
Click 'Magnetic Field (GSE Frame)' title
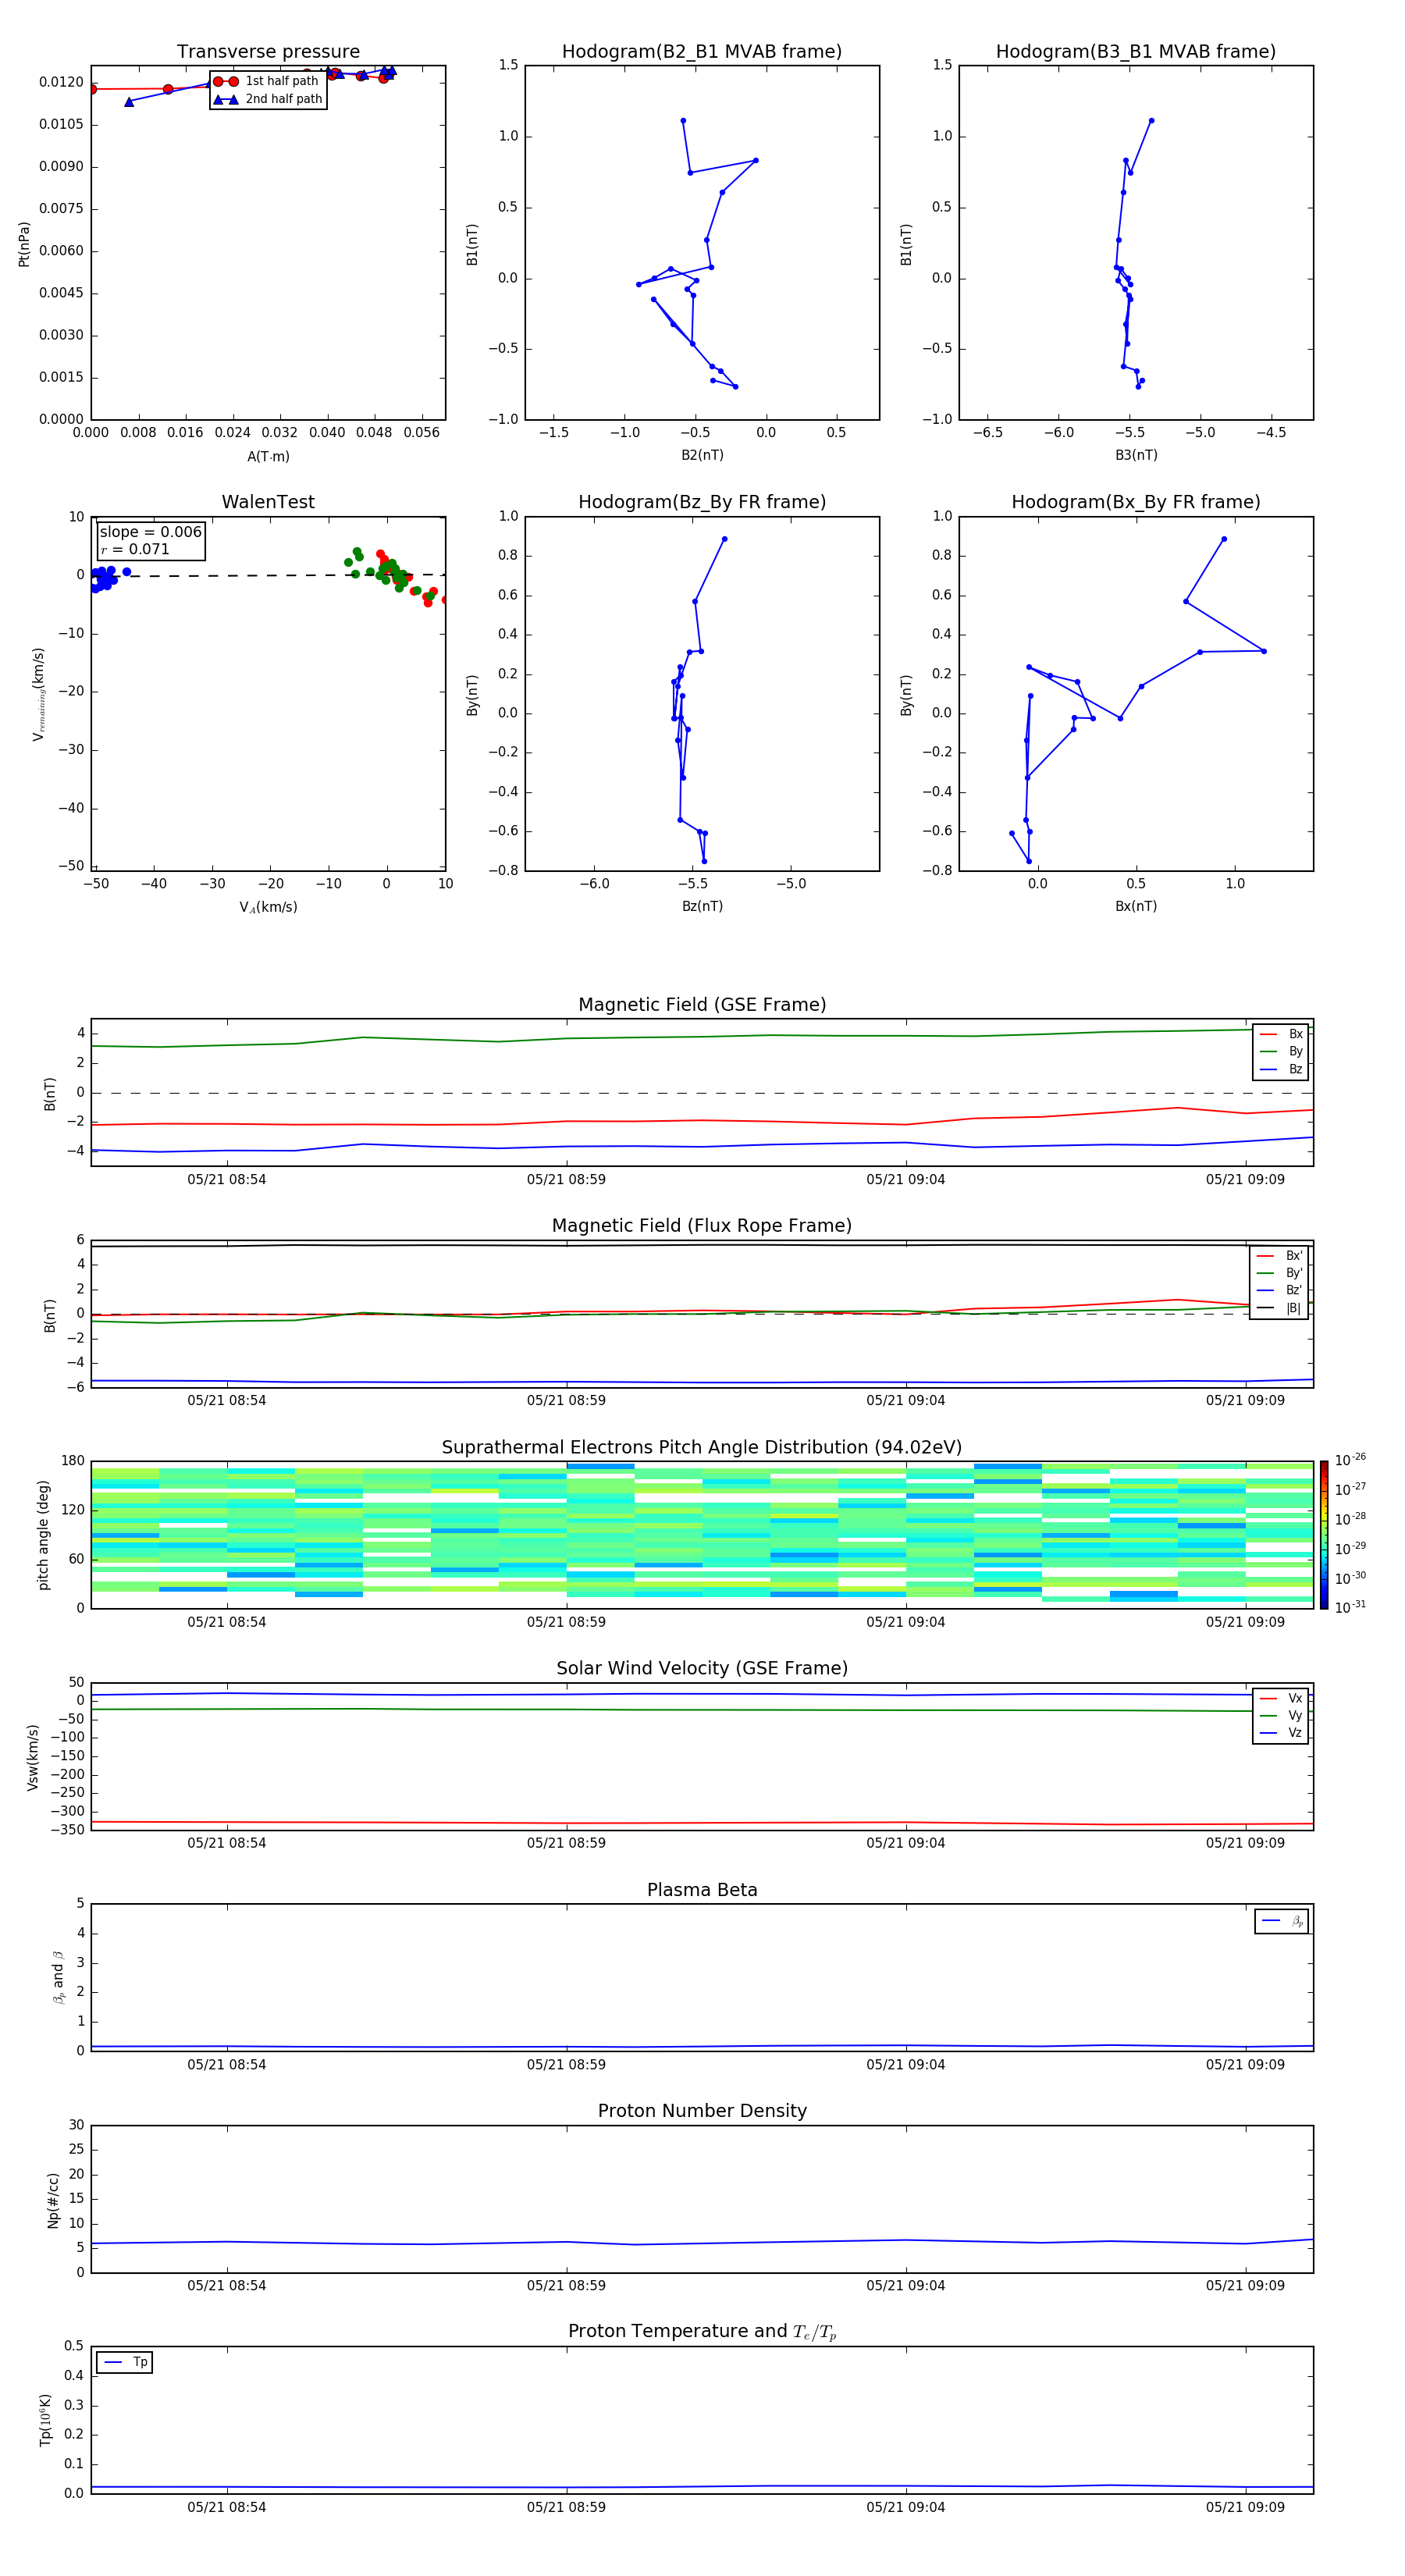point(702,1005)
